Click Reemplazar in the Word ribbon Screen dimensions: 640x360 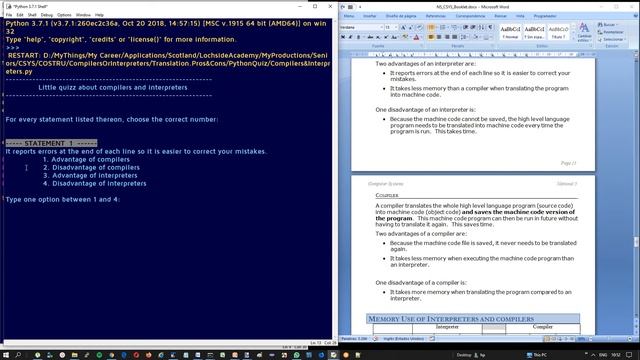611,32
